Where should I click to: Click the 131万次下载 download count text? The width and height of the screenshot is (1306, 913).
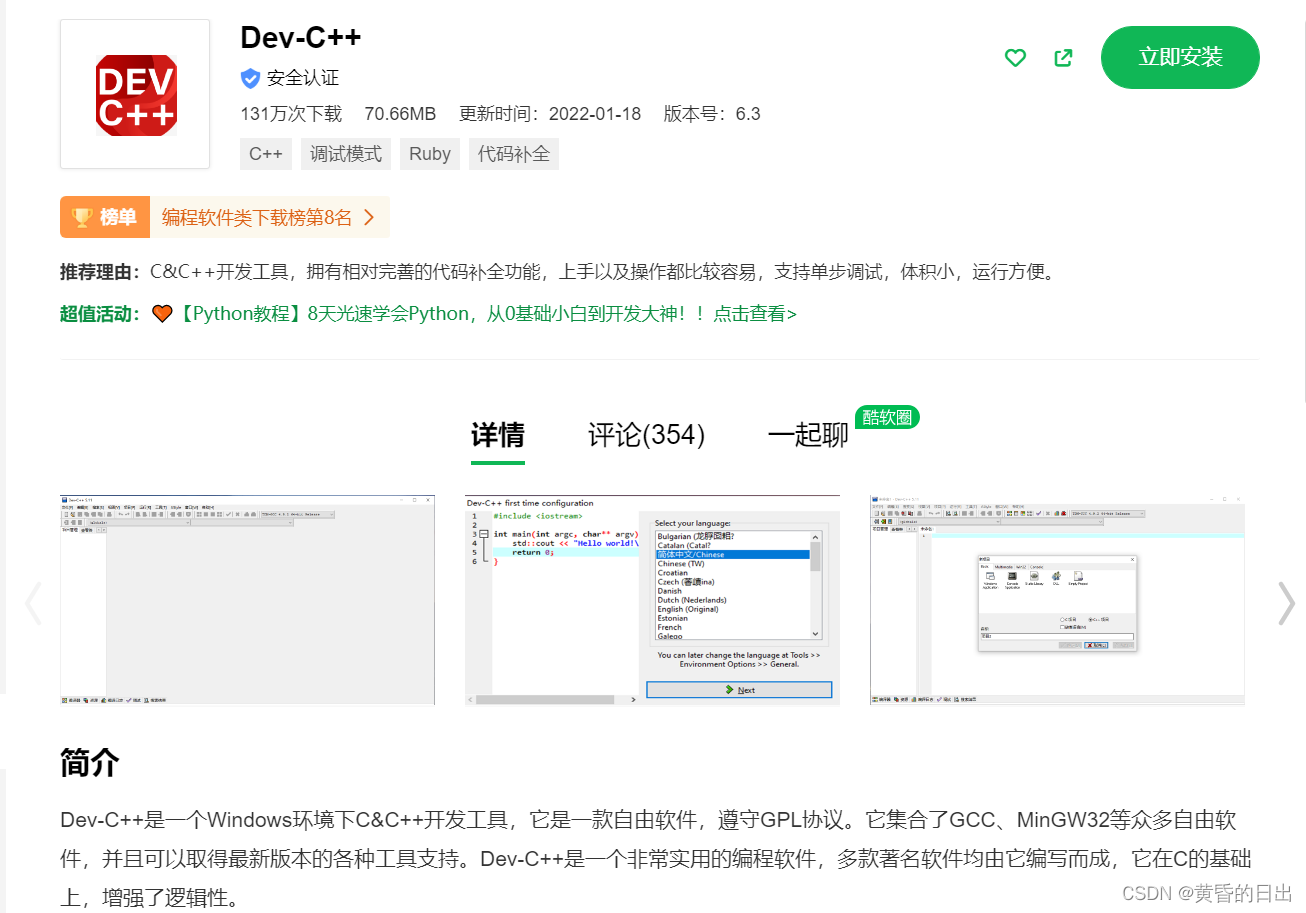point(291,114)
